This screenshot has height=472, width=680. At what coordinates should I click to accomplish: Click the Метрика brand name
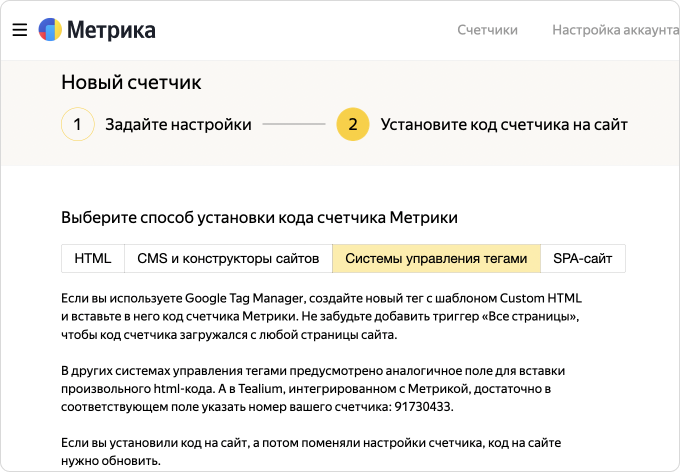point(111,30)
